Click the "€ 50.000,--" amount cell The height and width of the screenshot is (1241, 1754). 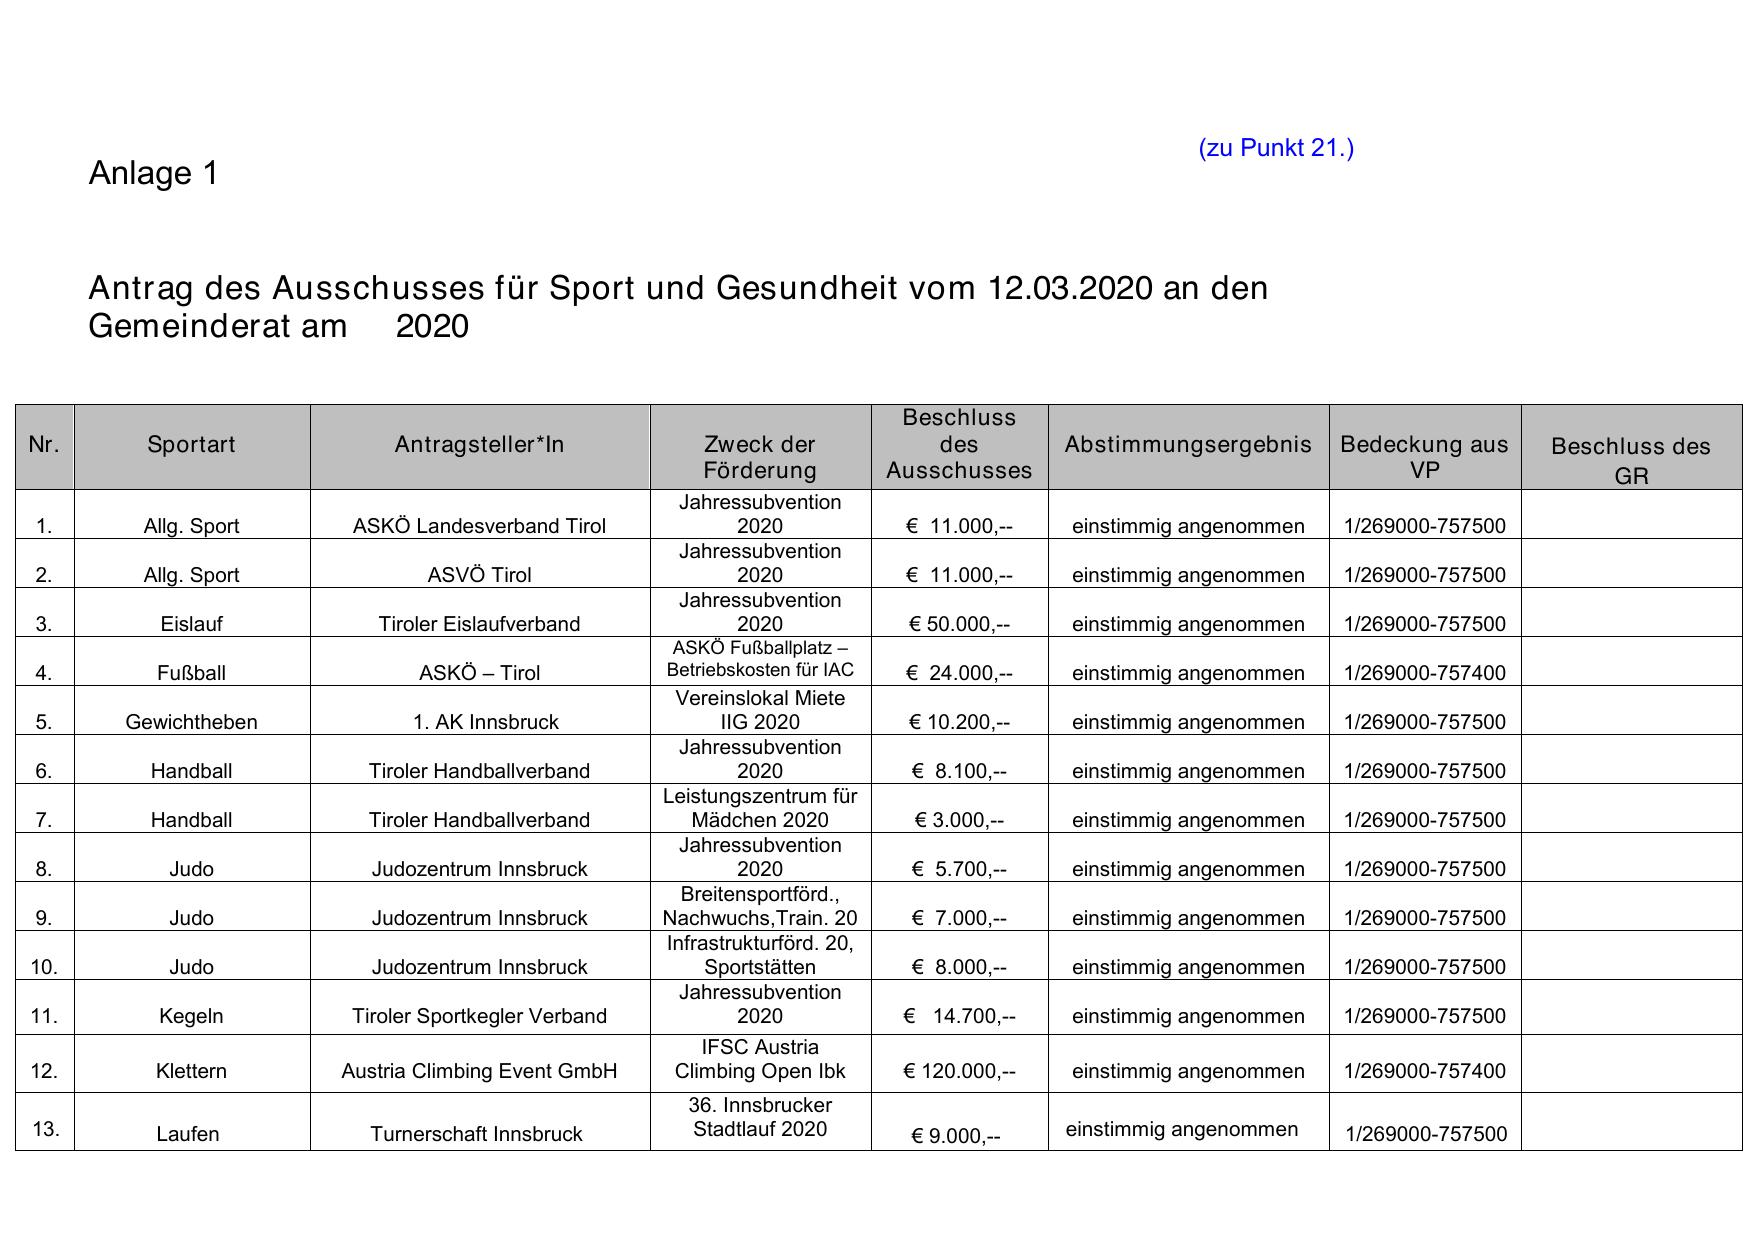[959, 624]
